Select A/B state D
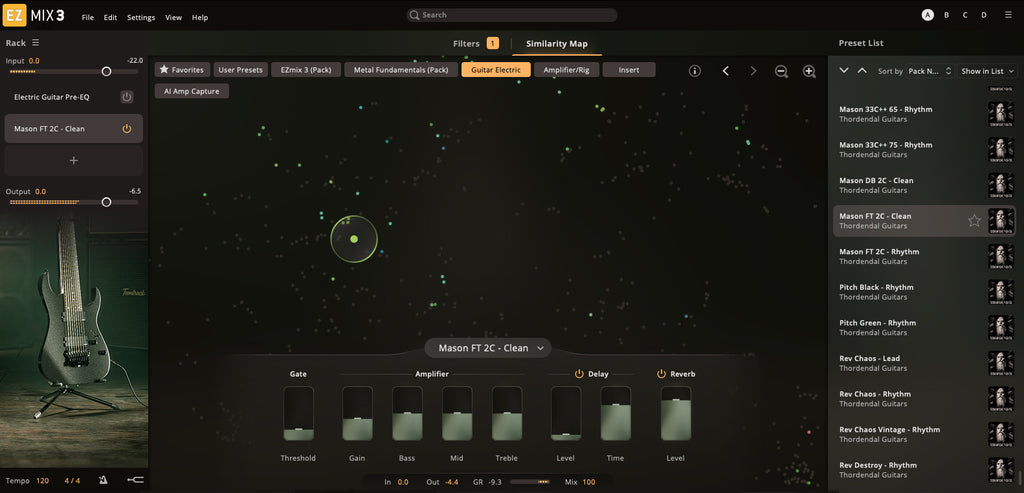 pos(984,14)
